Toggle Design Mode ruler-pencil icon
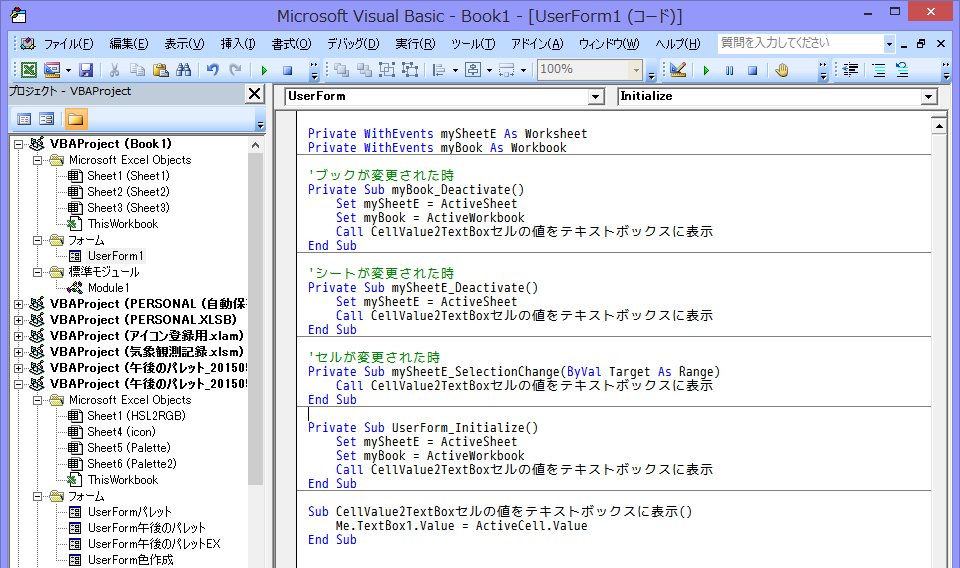The width and height of the screenshot is (960, 568). [678, 70]
